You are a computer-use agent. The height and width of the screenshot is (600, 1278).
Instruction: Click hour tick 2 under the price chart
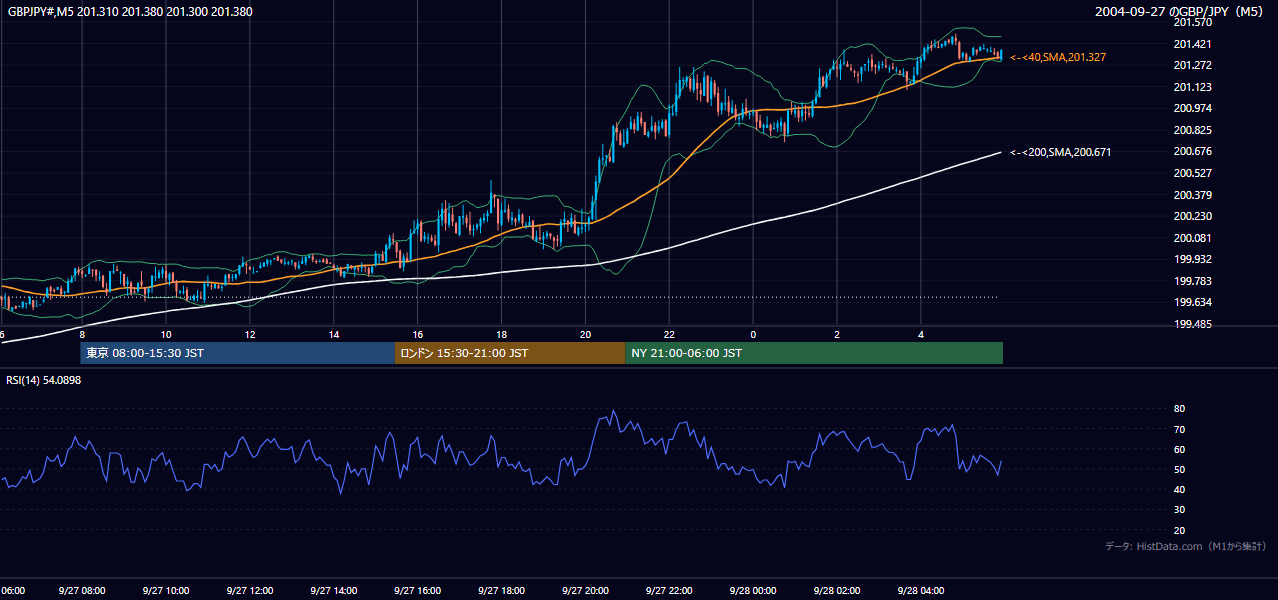837,334
